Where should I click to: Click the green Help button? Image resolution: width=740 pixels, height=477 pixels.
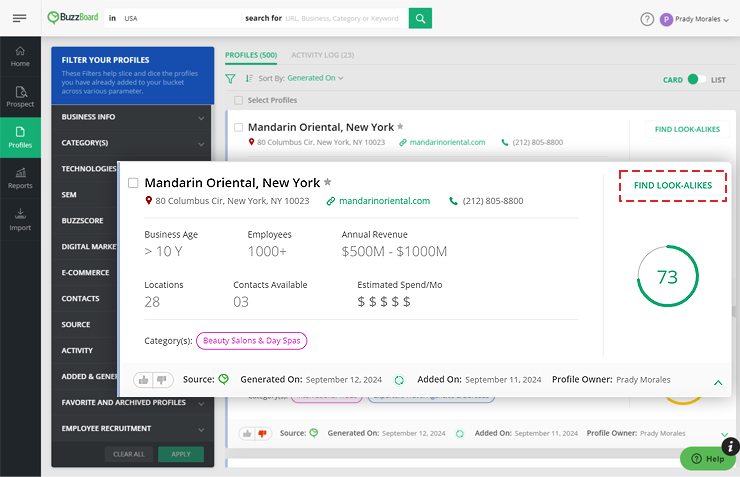[707, 459]
